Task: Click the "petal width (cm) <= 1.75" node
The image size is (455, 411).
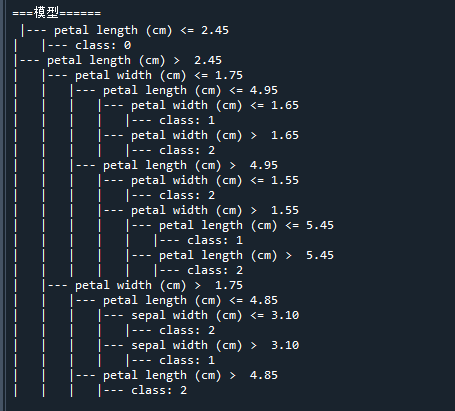Action: tap(159, 75)
